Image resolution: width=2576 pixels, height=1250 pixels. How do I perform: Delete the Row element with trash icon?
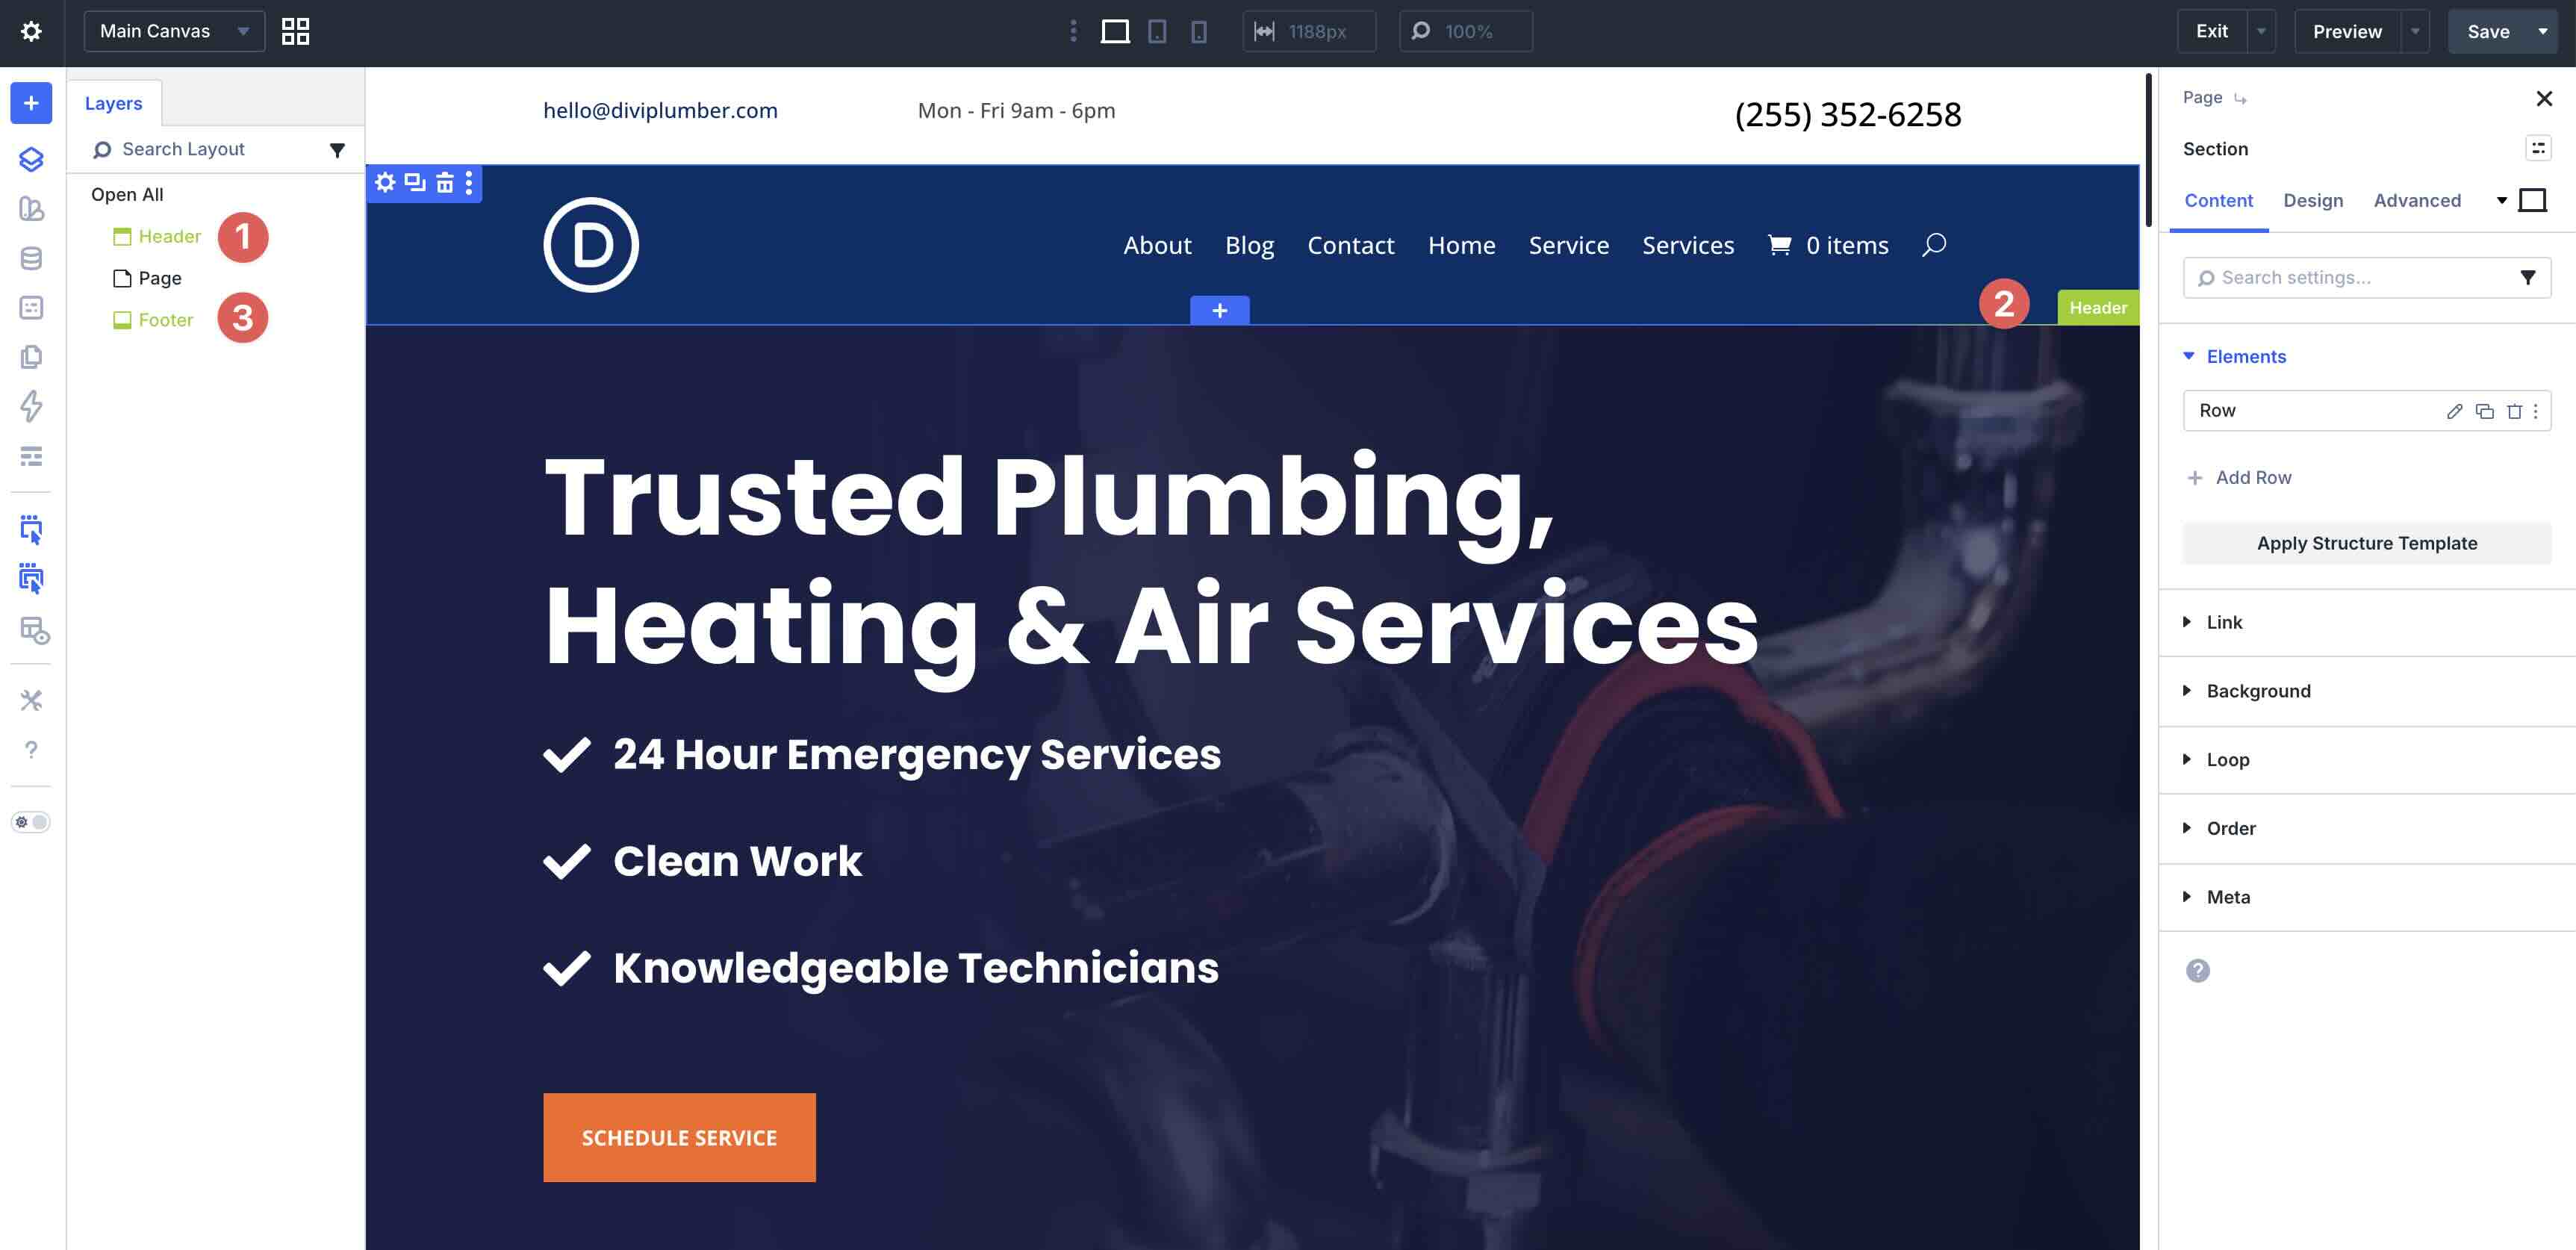pos(2514,411)
